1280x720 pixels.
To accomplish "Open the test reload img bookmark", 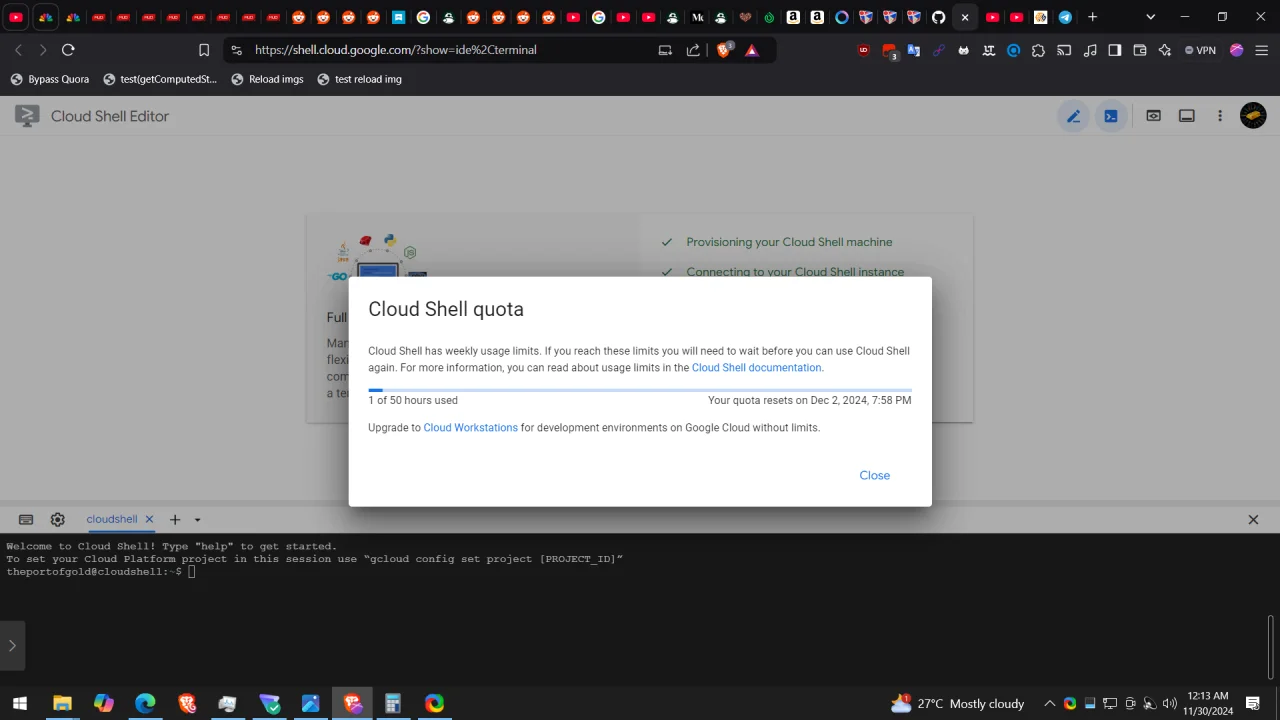I will [359, 79].
